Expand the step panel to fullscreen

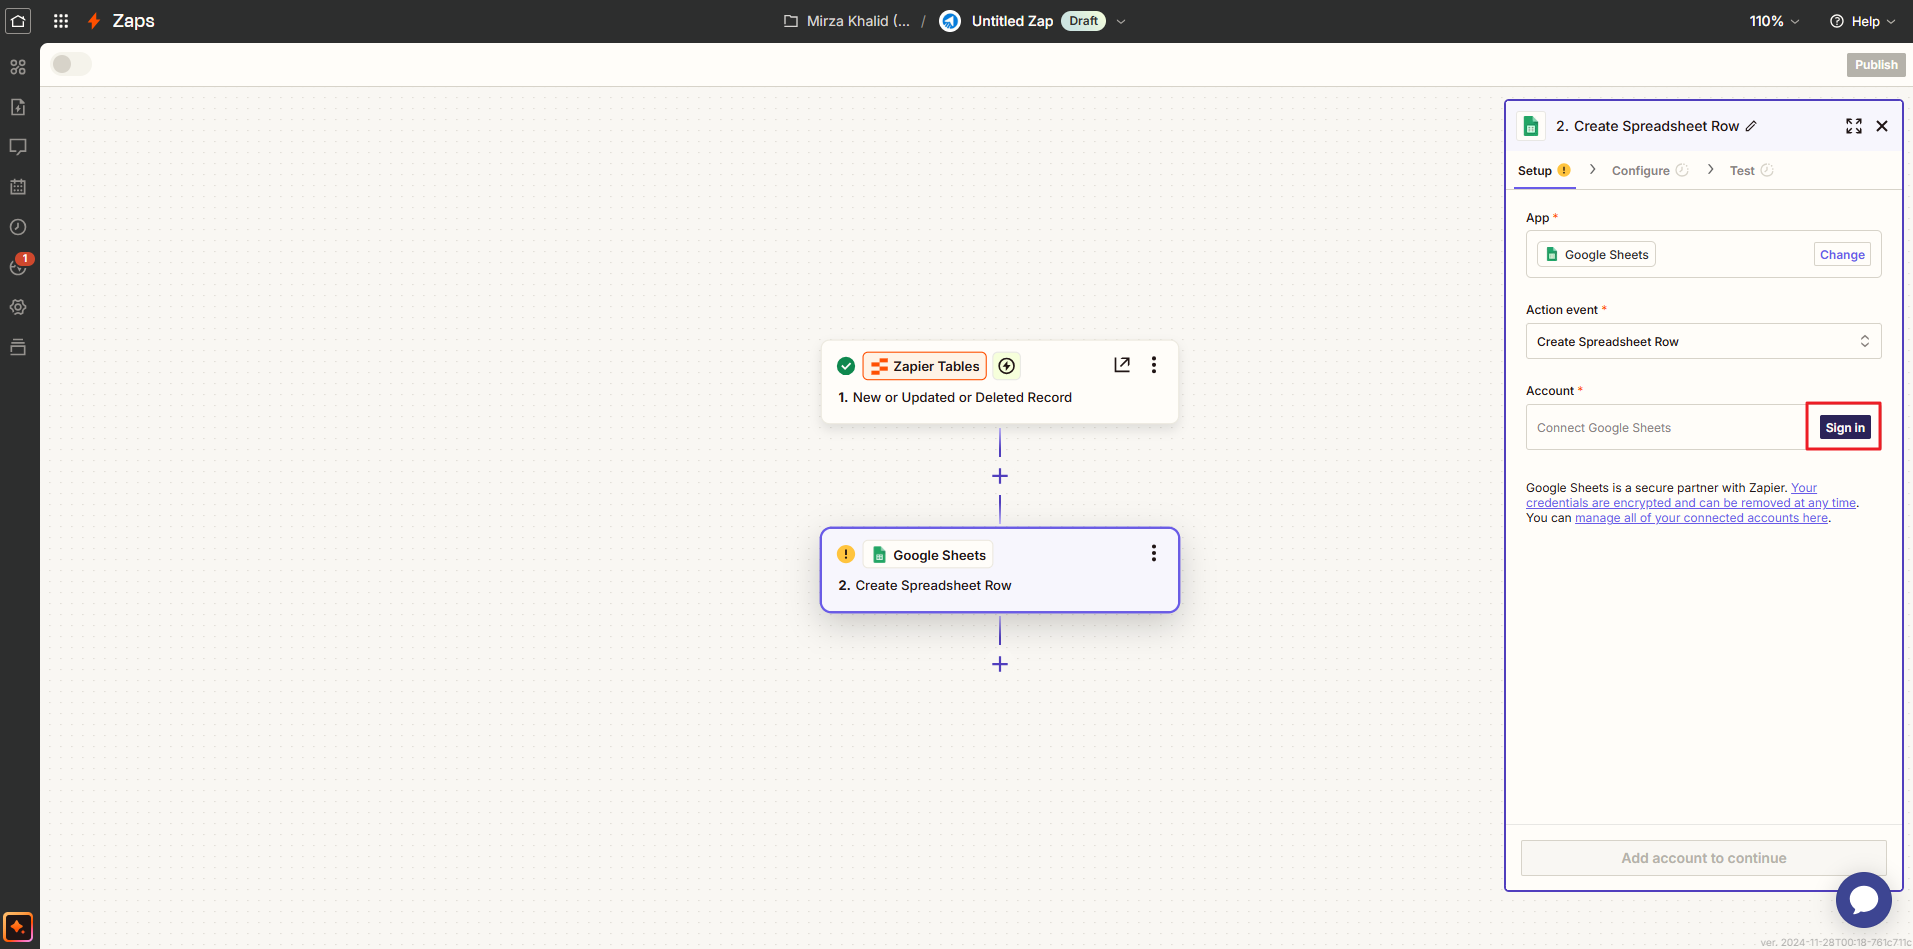[x=1853, y=126]
